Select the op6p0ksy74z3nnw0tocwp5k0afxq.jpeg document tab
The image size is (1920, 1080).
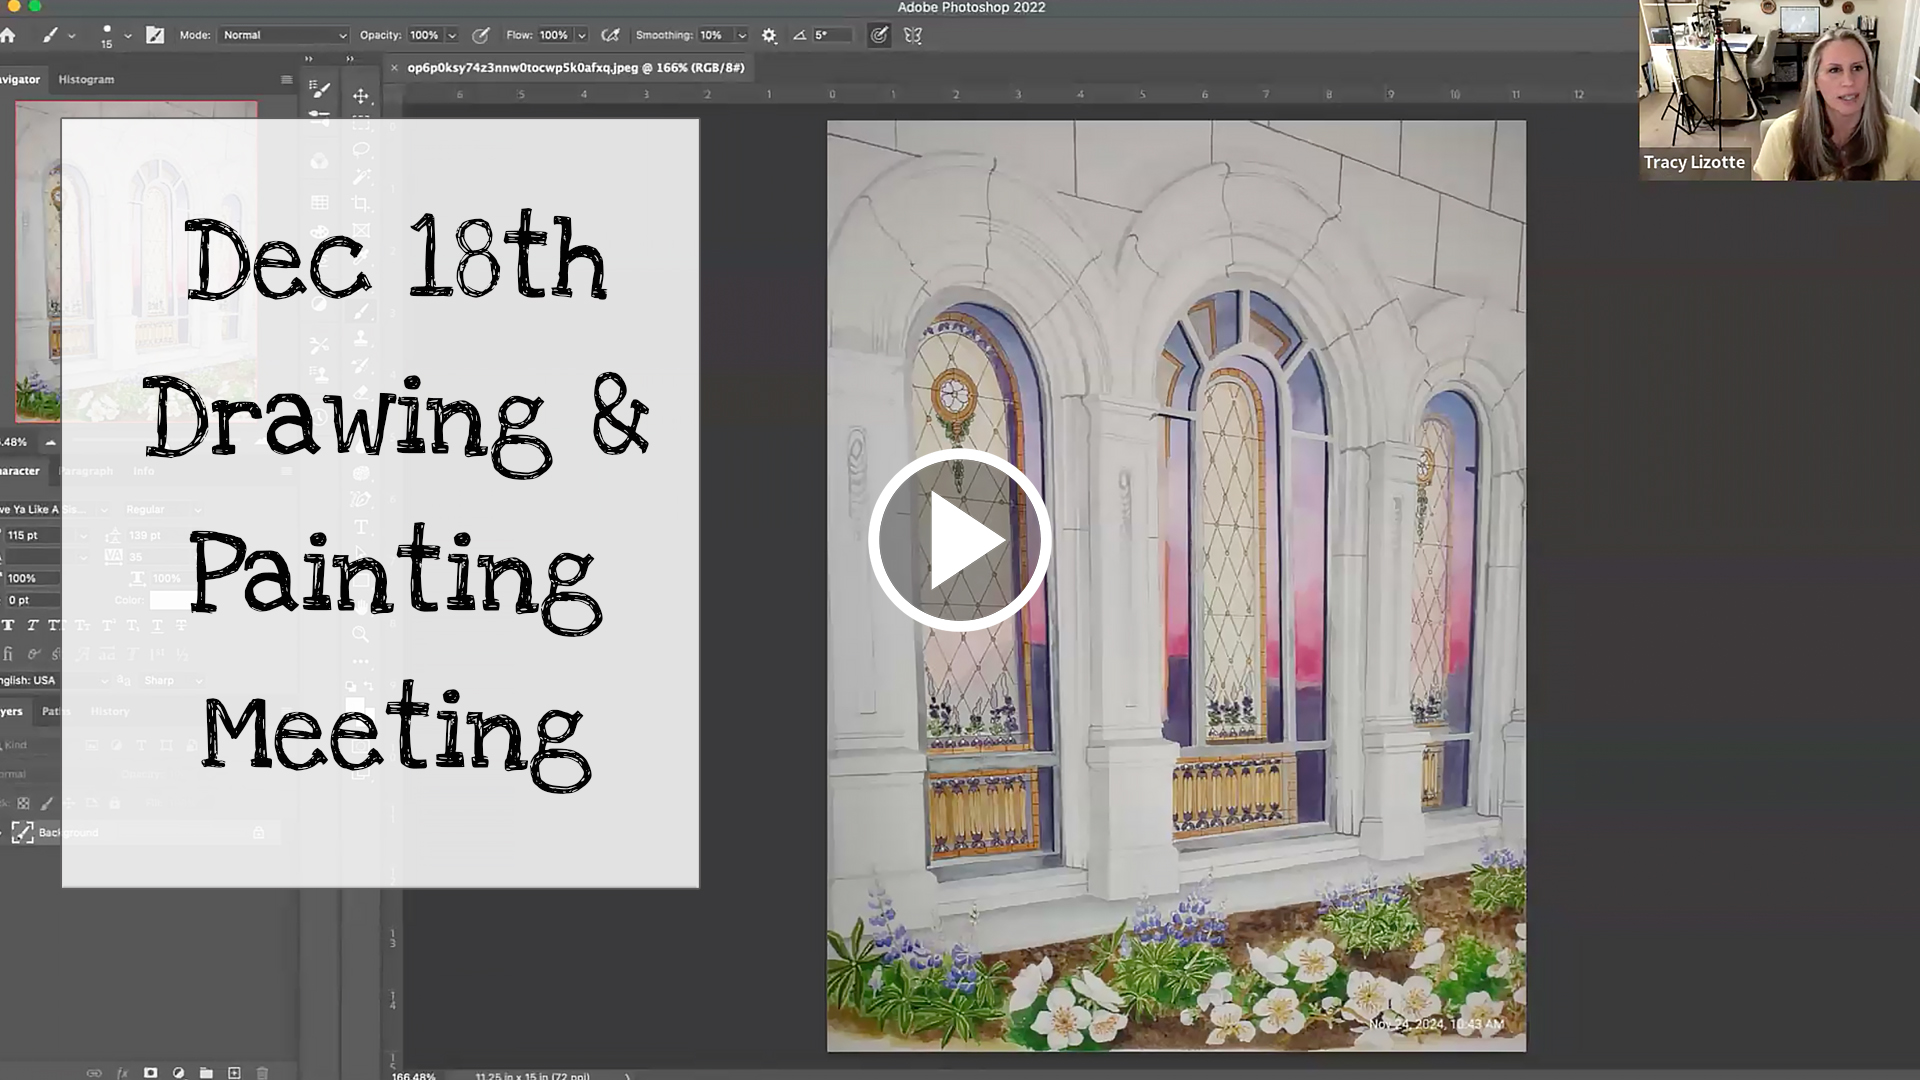pyautogui.click(x=576, y=68)
